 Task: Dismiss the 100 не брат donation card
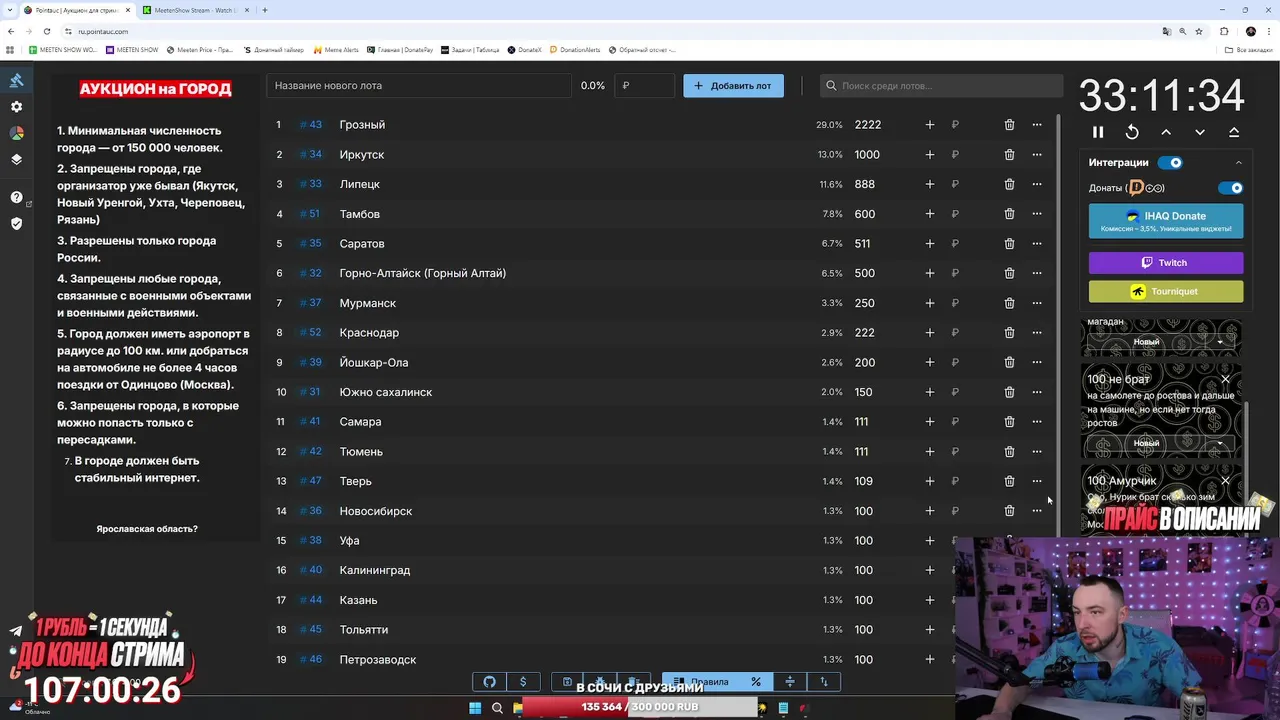pos(1225,379)
